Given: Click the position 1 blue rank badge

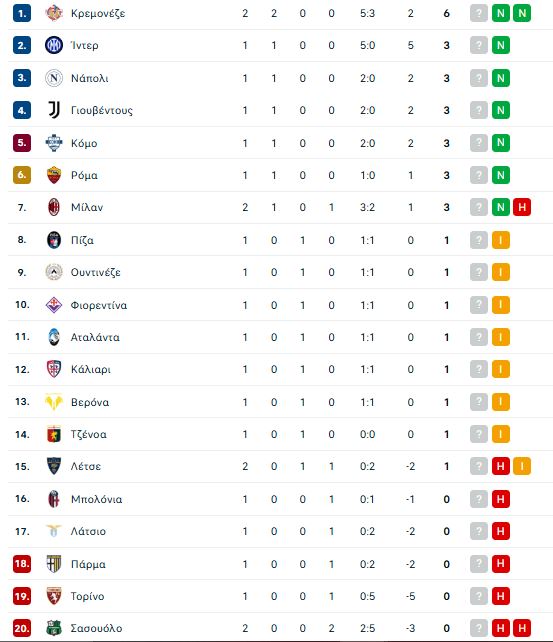Looking at the screenshot, I should click(x=22, y=13).
